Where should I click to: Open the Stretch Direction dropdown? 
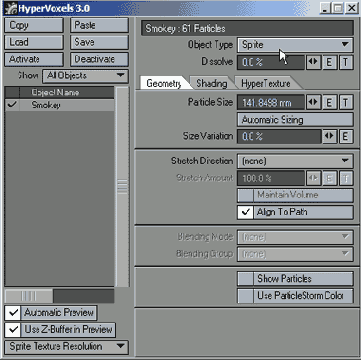pyautogui.click(x=295, y=161)
